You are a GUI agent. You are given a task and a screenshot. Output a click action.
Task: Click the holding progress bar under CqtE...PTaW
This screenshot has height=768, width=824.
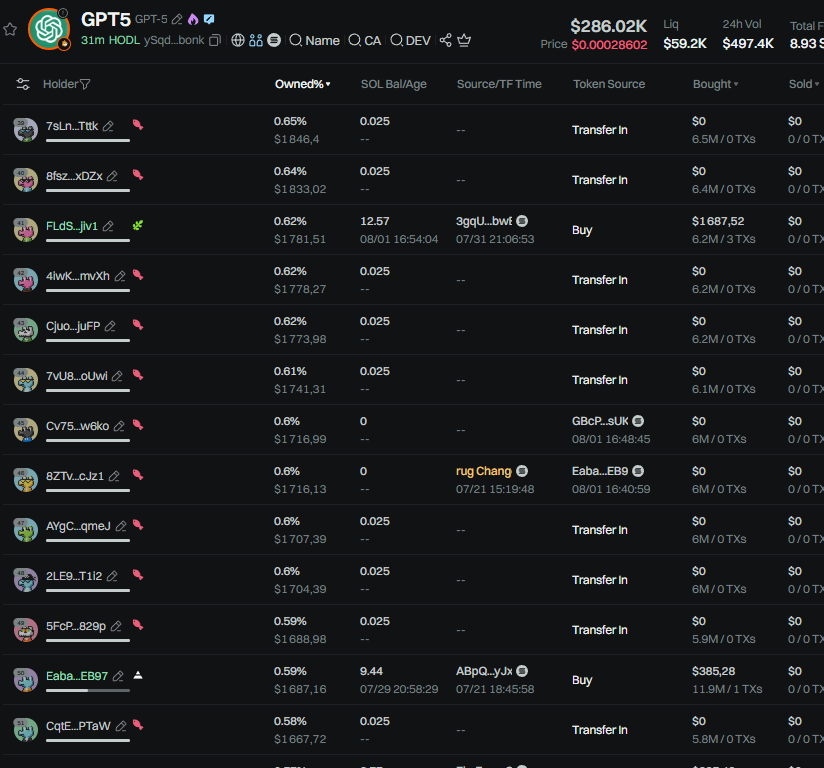click(88, 740)
